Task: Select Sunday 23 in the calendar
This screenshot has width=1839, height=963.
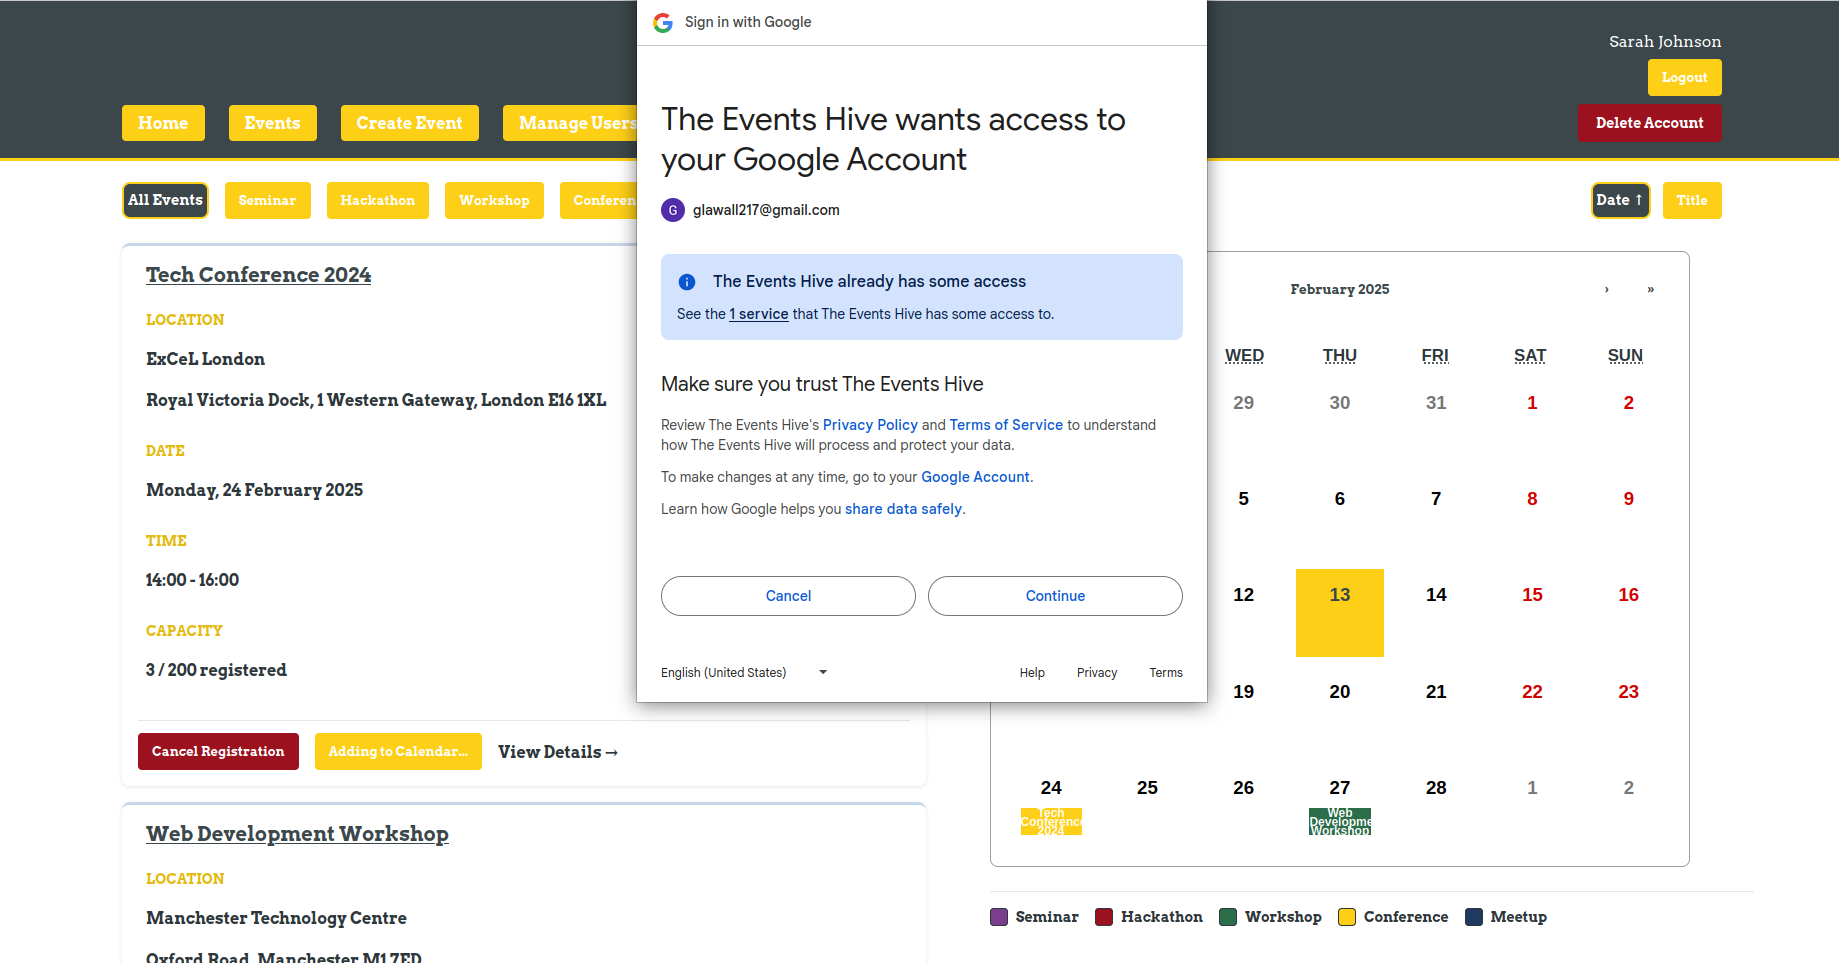Action: tap(1628, 692)
